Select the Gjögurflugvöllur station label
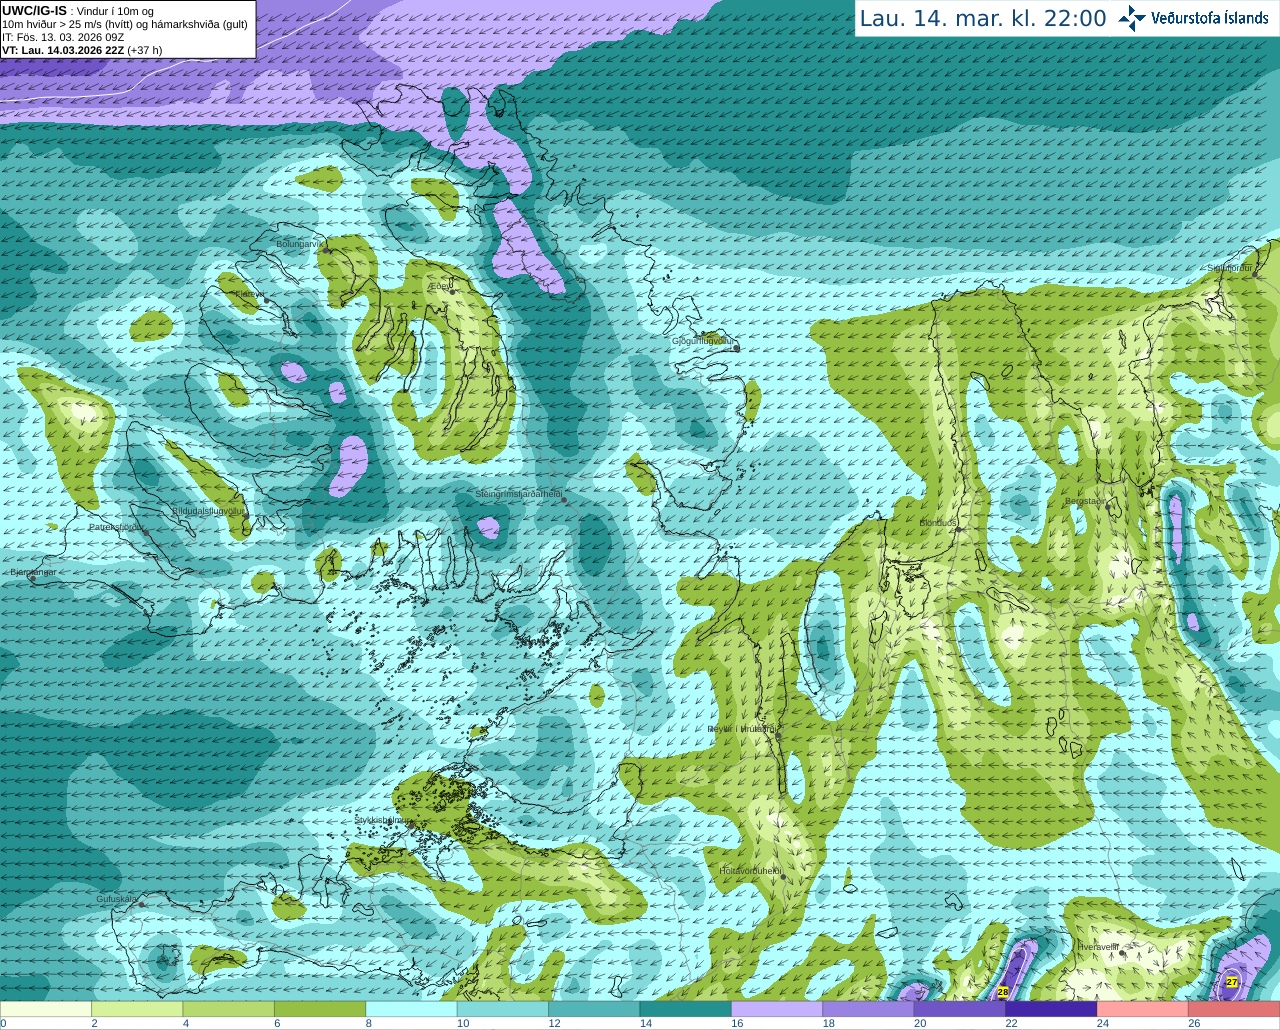Screen dimensions: 1280x1030 point(703,341)
